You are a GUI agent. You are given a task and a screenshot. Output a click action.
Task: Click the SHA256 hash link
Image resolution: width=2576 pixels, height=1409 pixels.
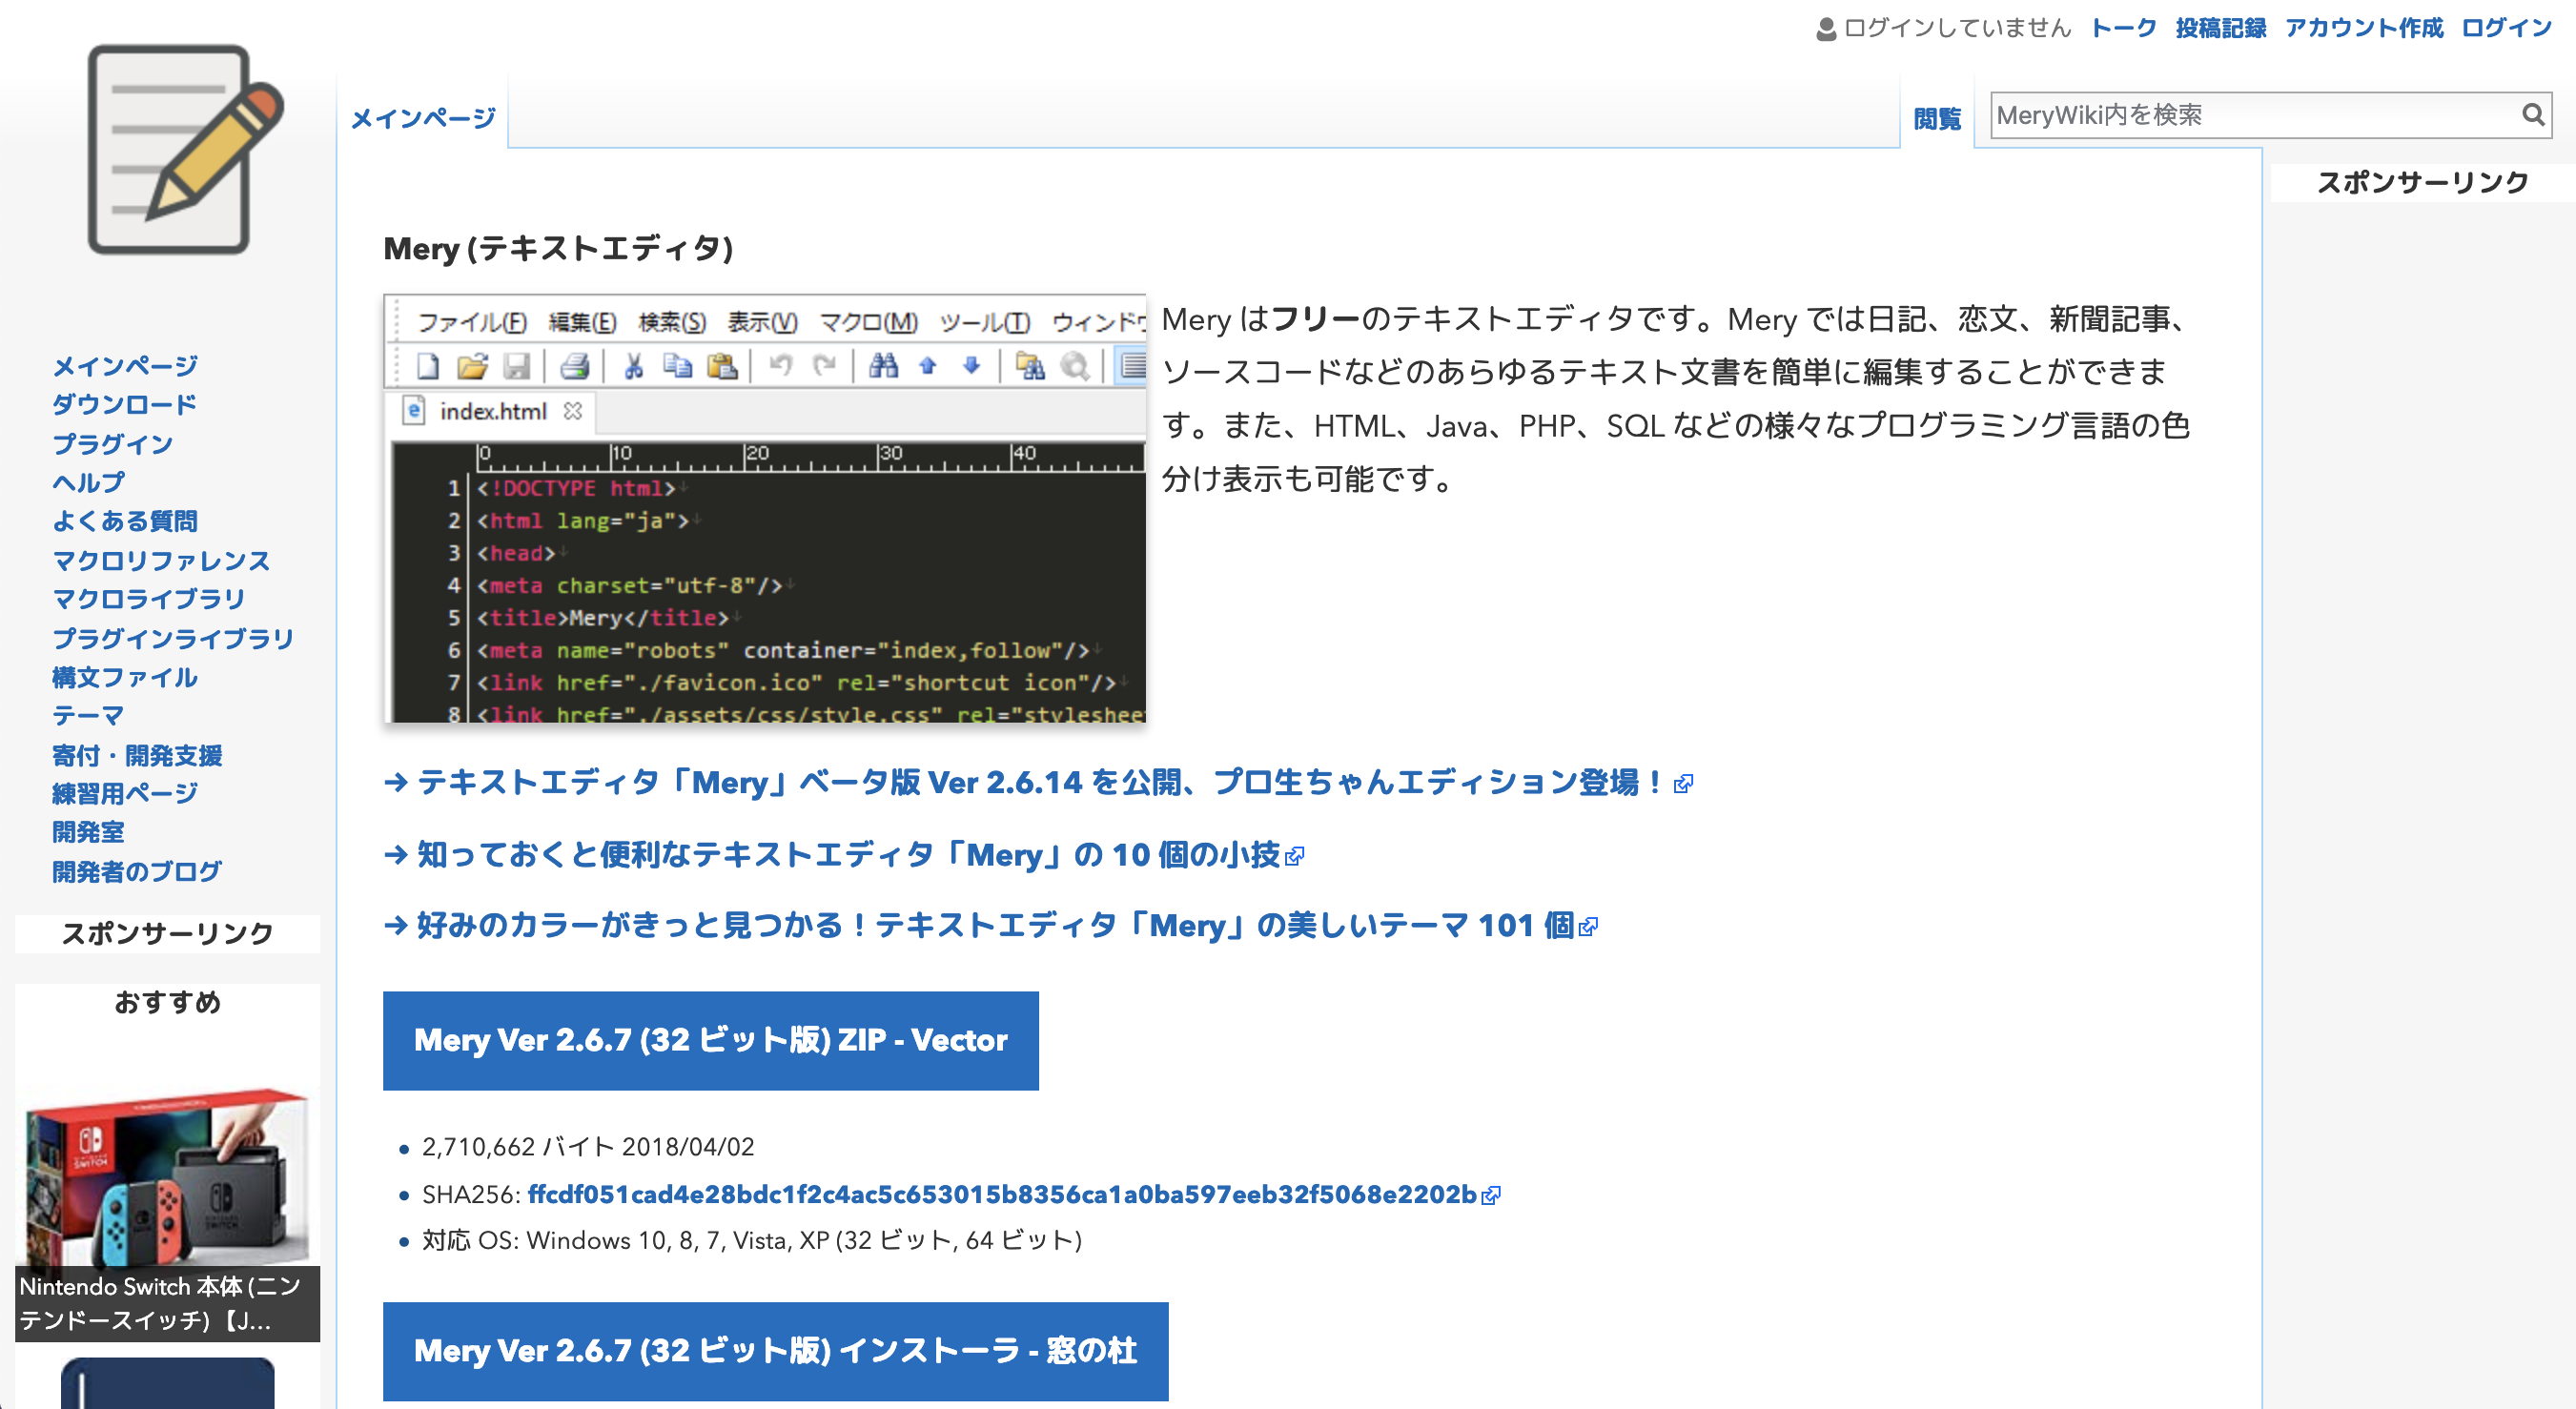point(1002,1196)
